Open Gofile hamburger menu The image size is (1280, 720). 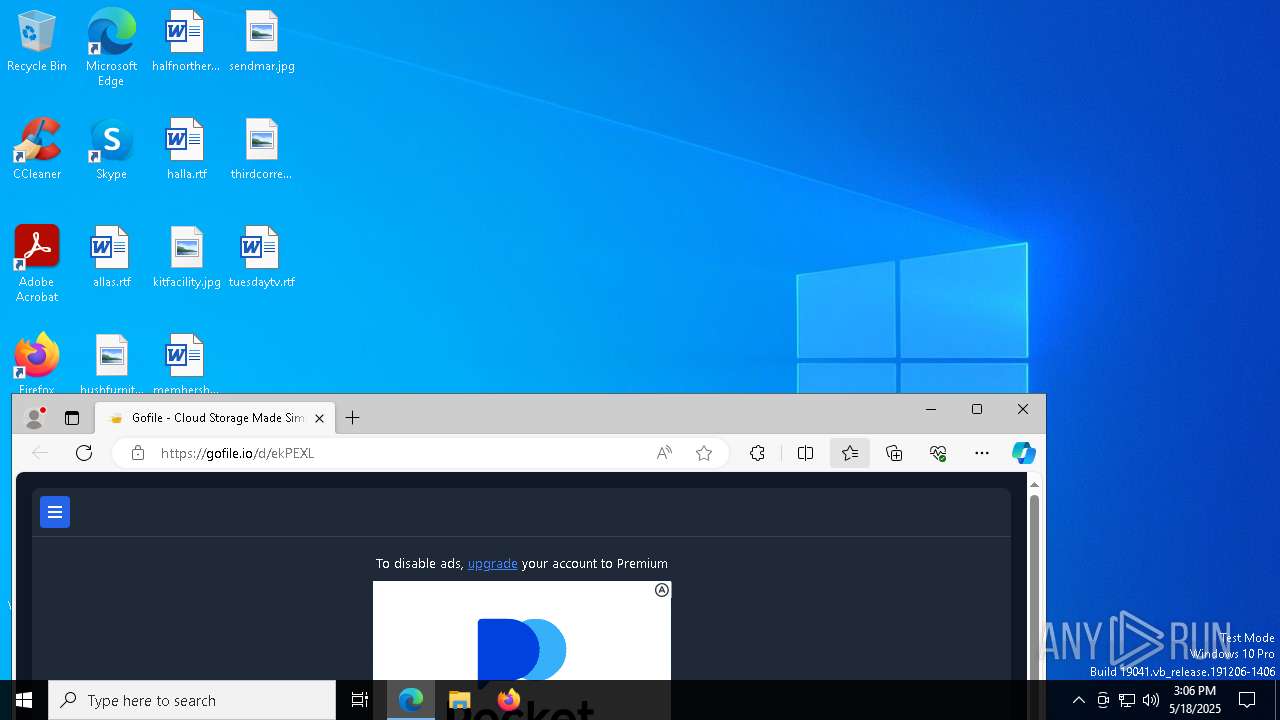55,512
